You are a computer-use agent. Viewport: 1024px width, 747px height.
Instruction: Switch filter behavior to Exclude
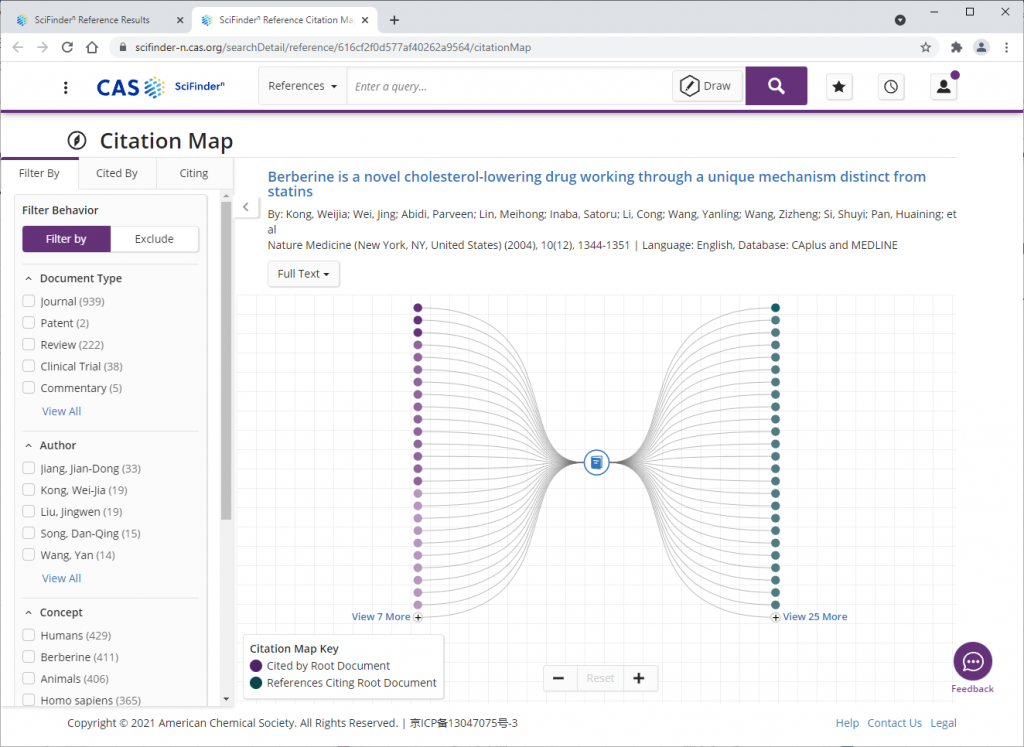(x=154, y=239)
